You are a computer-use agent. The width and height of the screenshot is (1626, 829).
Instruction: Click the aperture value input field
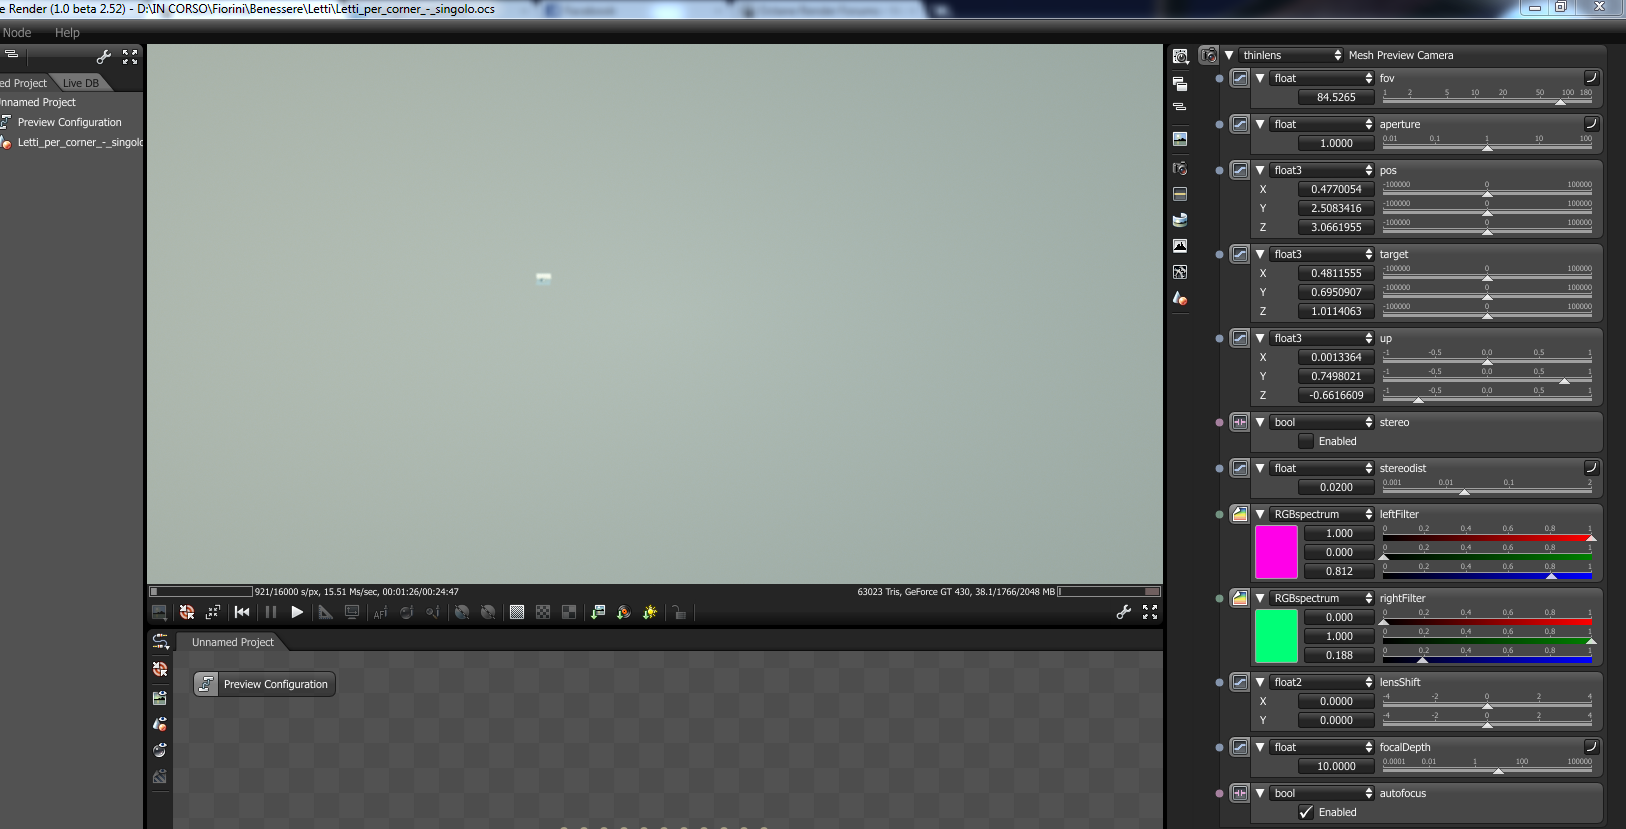1336,143
